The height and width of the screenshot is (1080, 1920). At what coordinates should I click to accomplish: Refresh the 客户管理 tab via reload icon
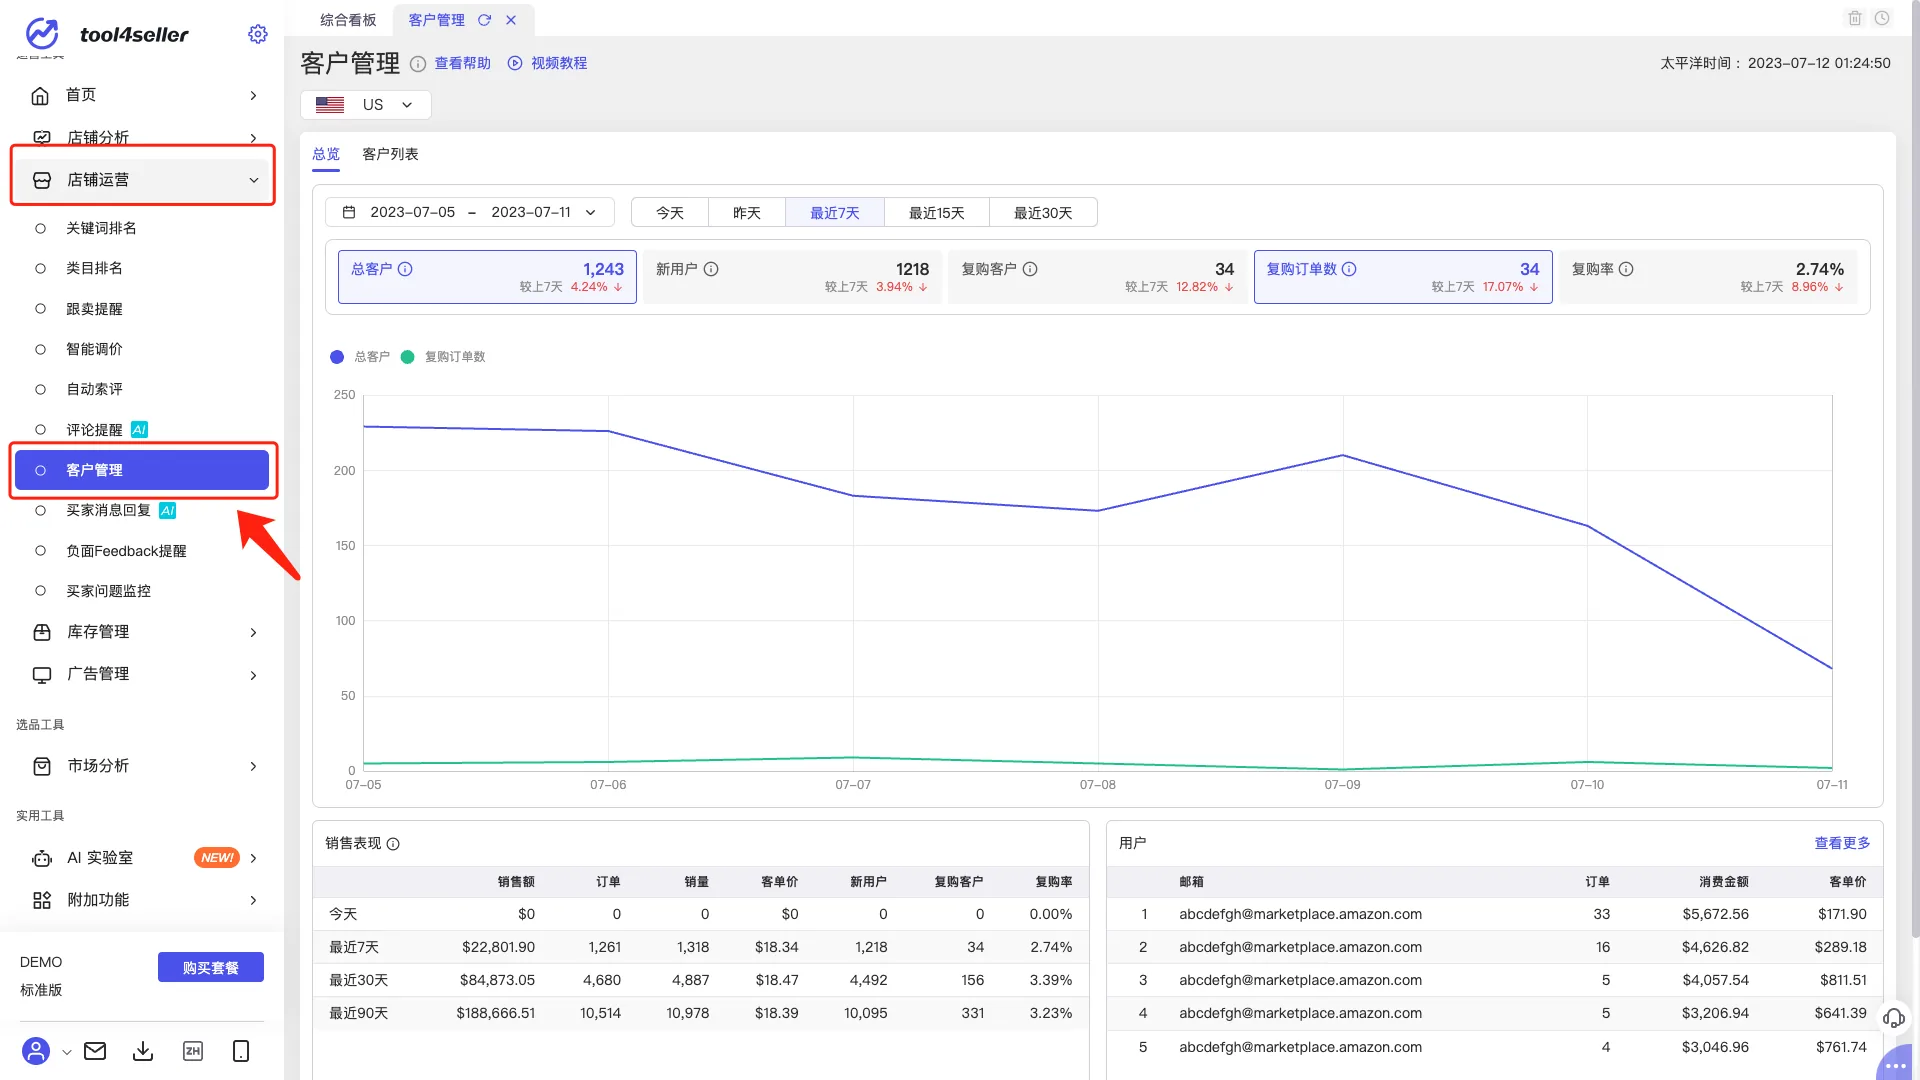click(484, 20)
